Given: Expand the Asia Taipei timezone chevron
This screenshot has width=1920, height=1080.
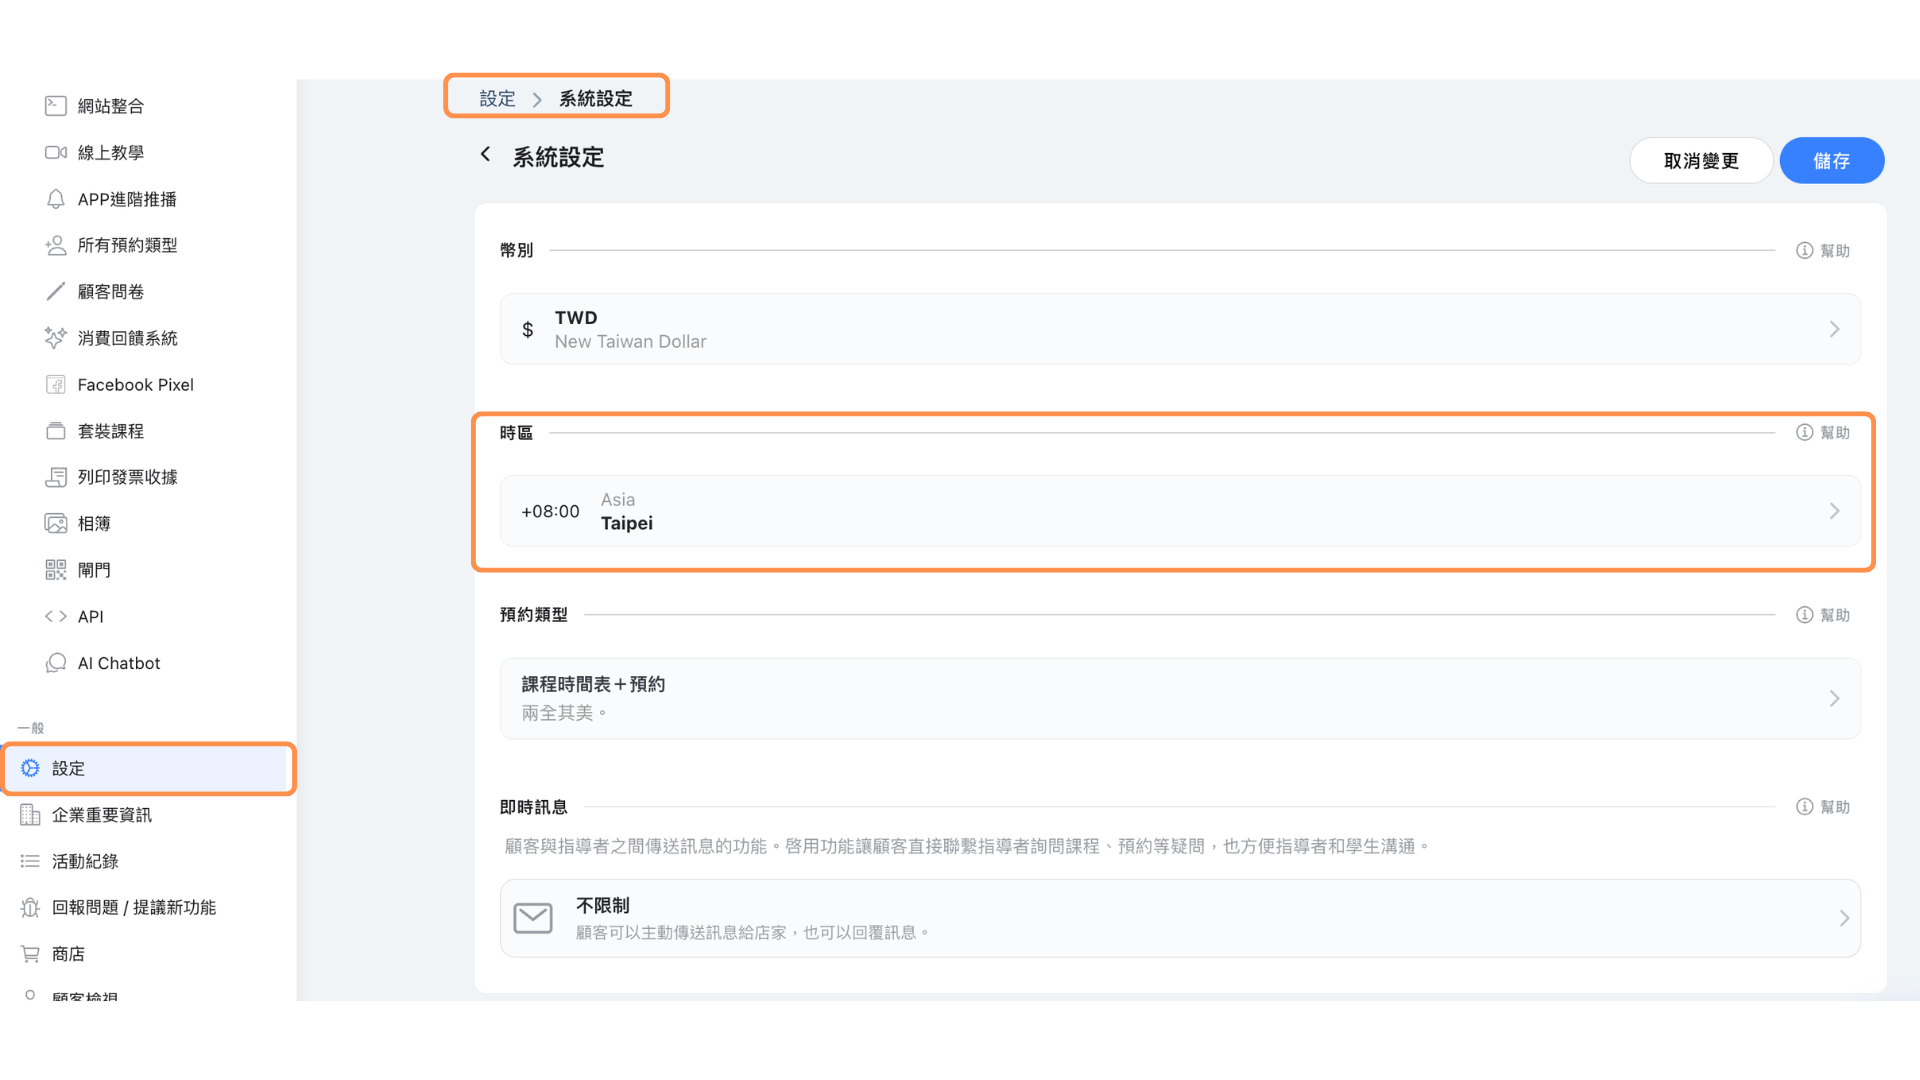Looking at the screenshot, I should (1834, 511).
